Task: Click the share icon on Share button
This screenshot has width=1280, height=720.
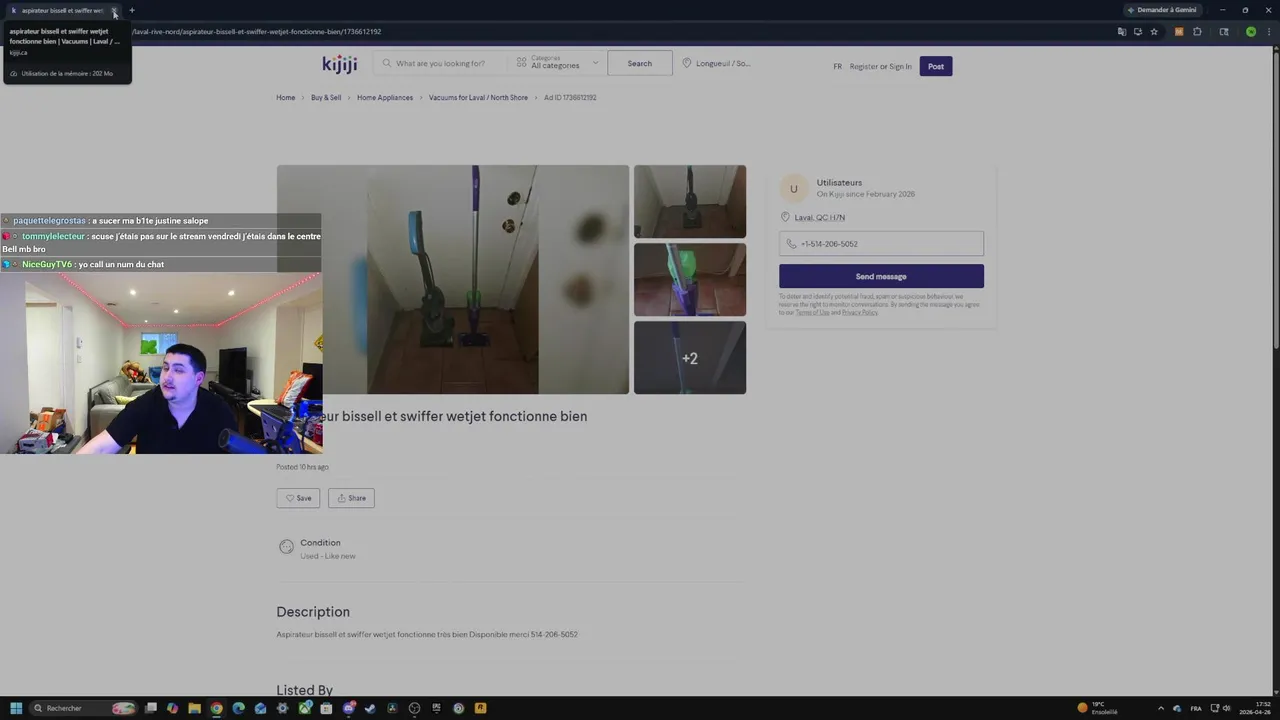Action: tap(341, 498)
